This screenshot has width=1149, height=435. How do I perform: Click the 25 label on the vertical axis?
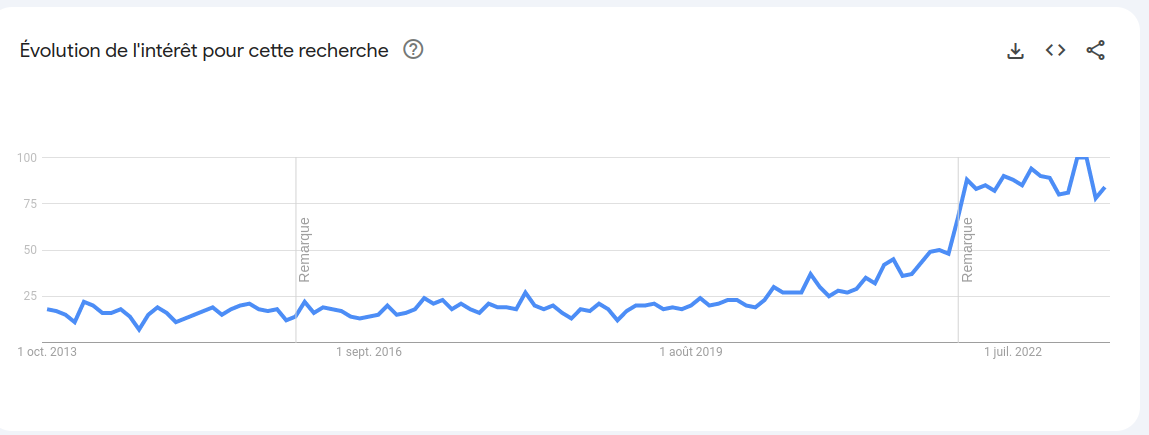30,297
